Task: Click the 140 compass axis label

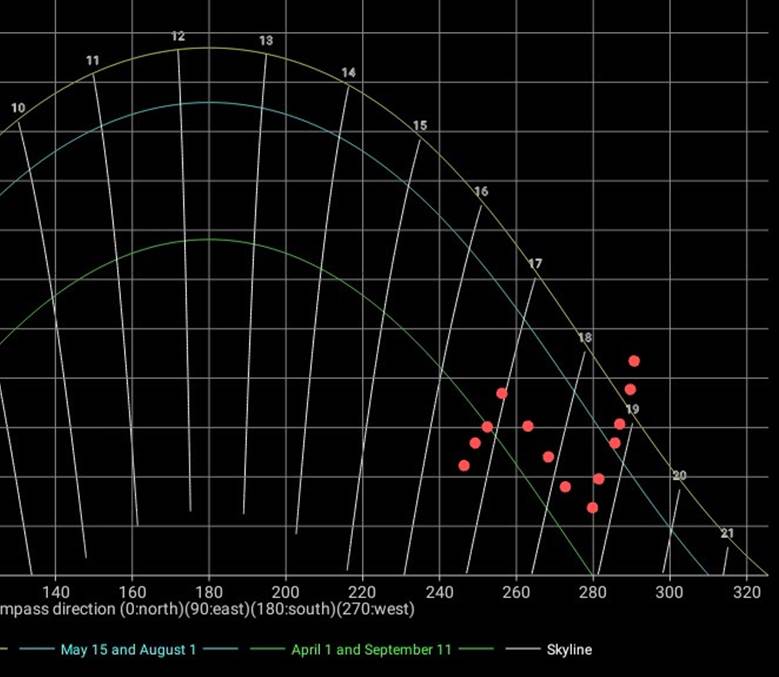Action: click(x=55, y=592)
